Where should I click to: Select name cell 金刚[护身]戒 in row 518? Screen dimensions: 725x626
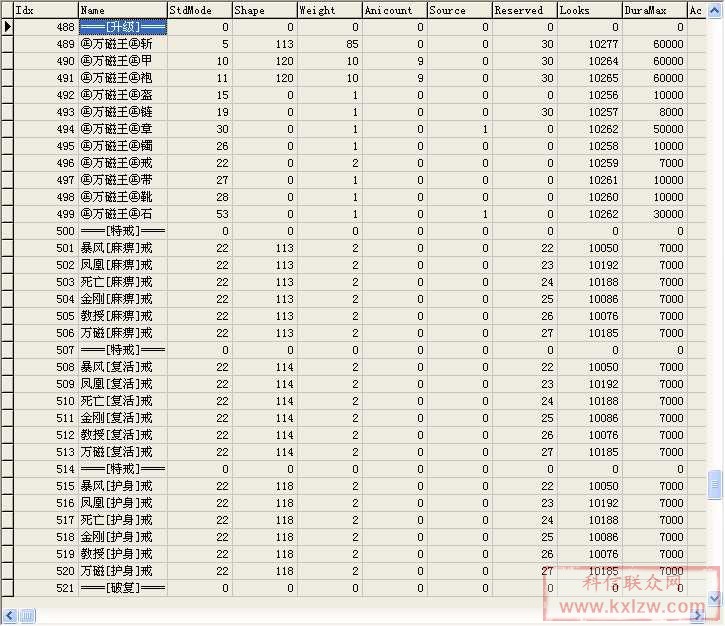123,537
